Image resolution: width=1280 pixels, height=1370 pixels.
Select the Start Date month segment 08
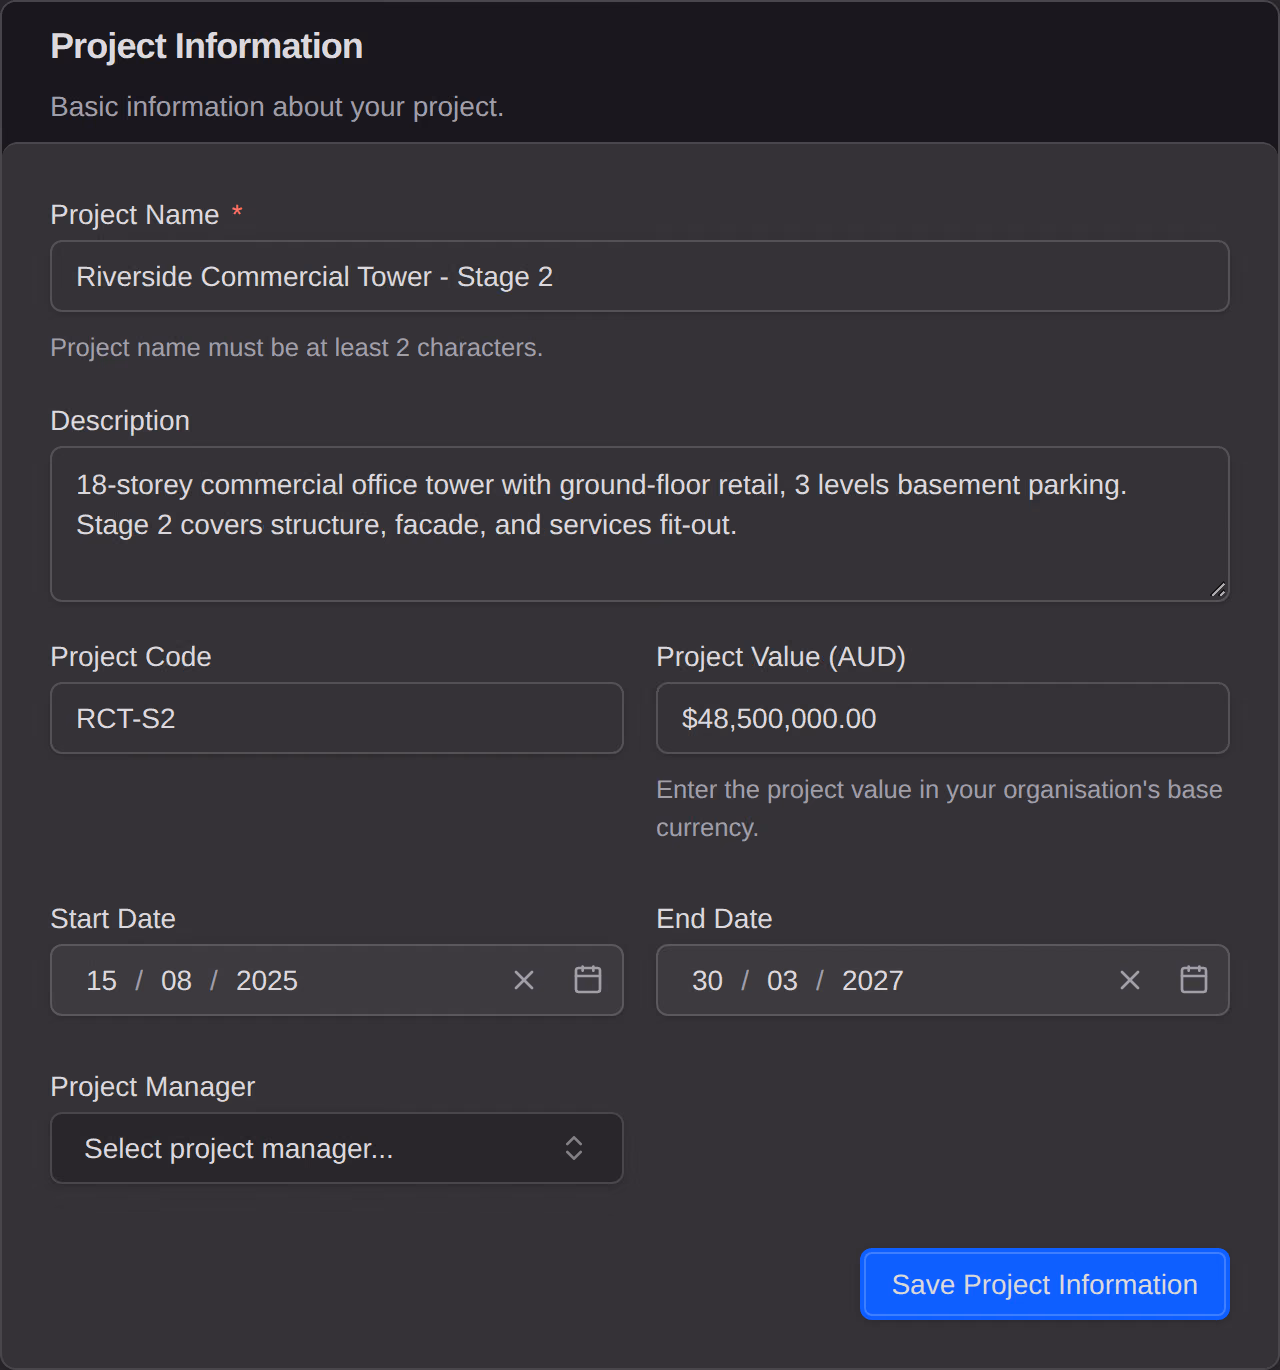pos(176,980)
